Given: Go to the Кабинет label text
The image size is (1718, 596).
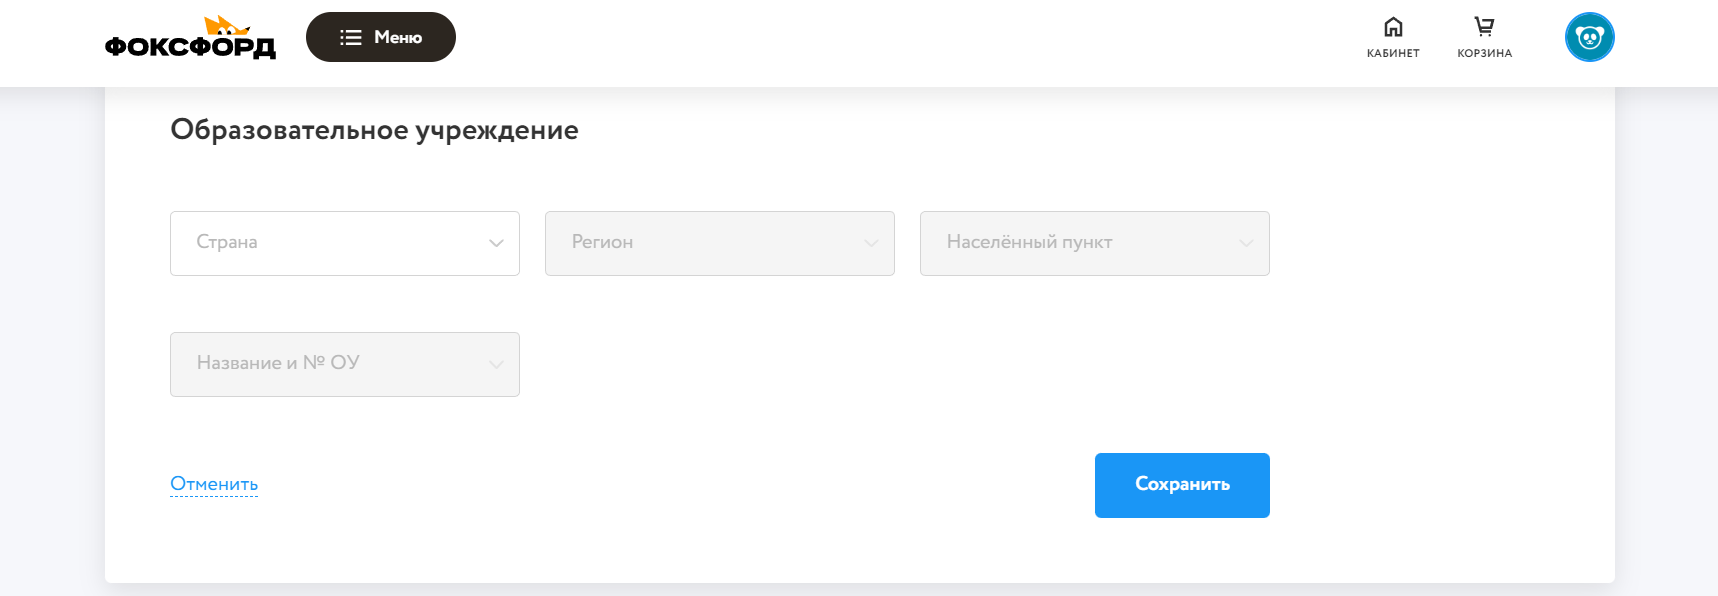Looking at the screenshot, I should coord(1393,54).
